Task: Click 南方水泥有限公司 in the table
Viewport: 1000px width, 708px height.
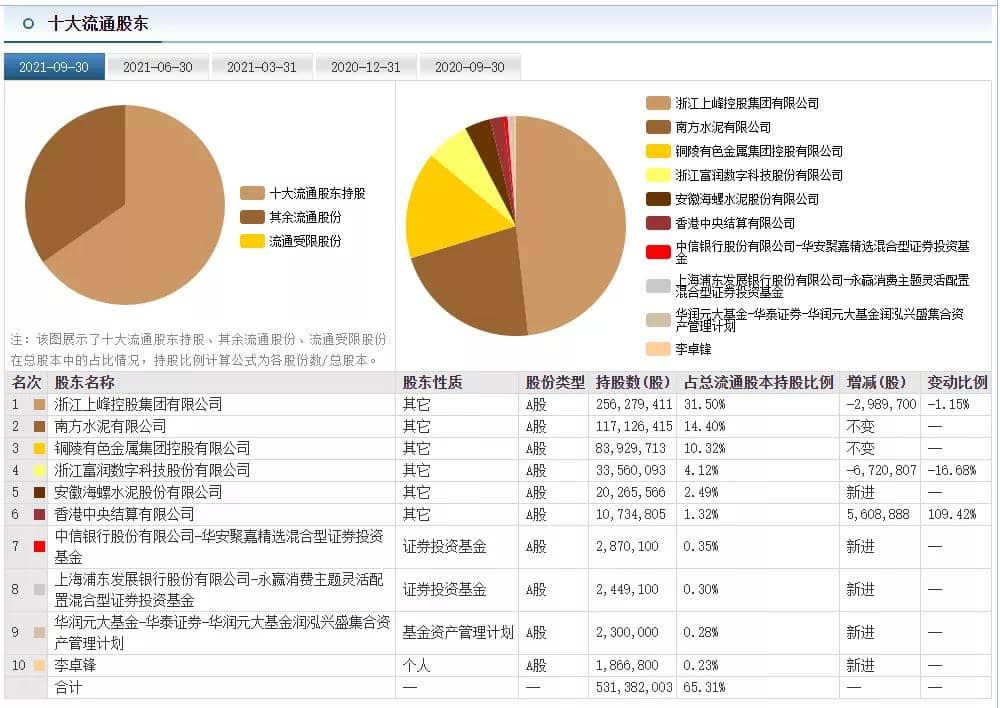Action: 110,426
